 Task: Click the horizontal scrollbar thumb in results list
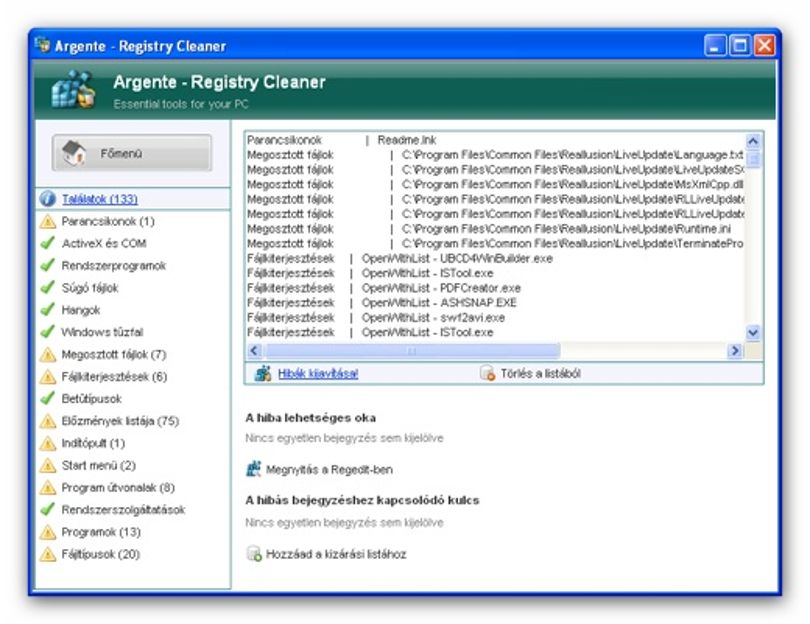412,351
